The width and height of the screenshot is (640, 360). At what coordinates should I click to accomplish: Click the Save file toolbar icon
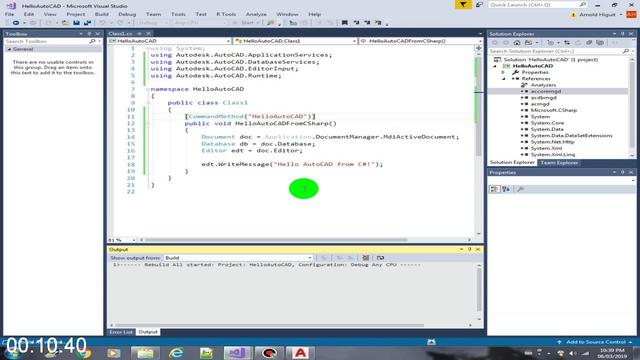(76, 23)
